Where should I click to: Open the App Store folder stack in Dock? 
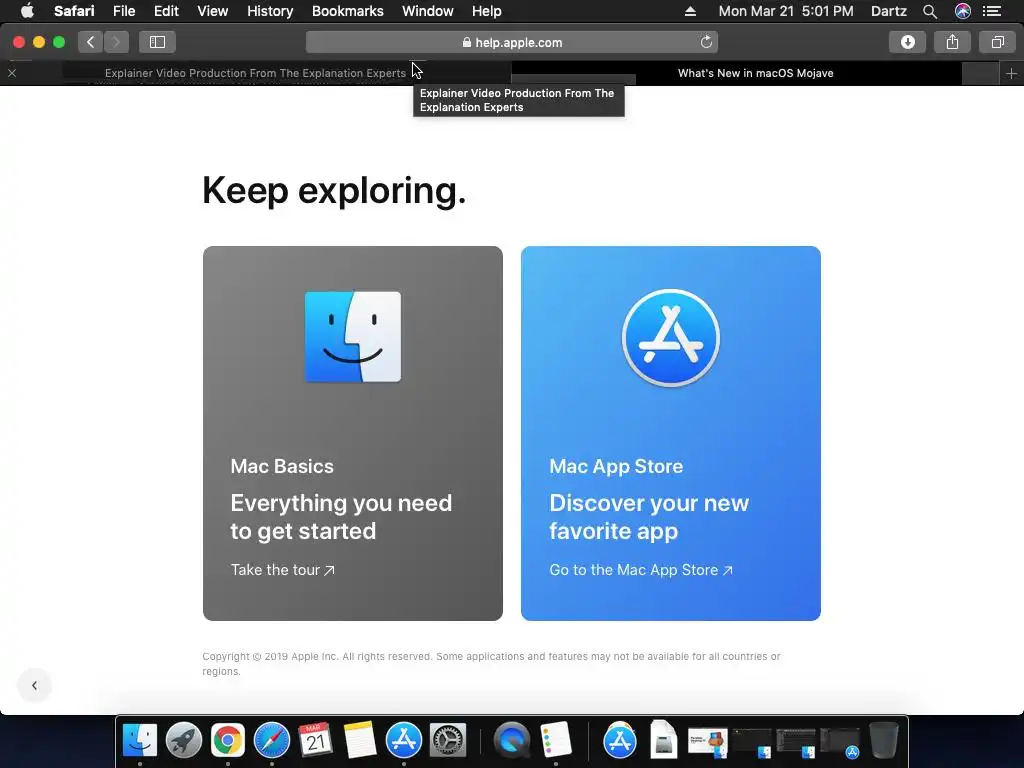click(620, 741)
